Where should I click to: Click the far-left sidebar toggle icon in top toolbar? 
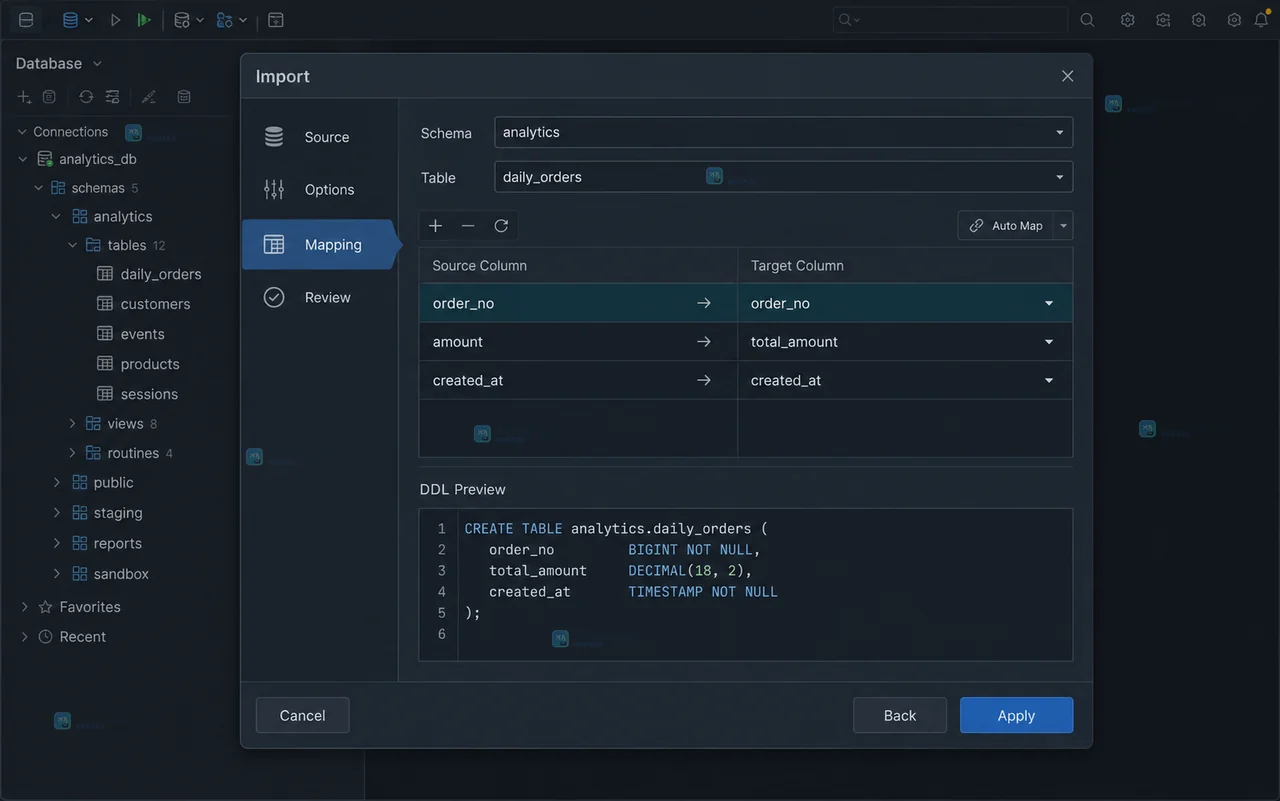pyautogui.click(x=26, y=20)
